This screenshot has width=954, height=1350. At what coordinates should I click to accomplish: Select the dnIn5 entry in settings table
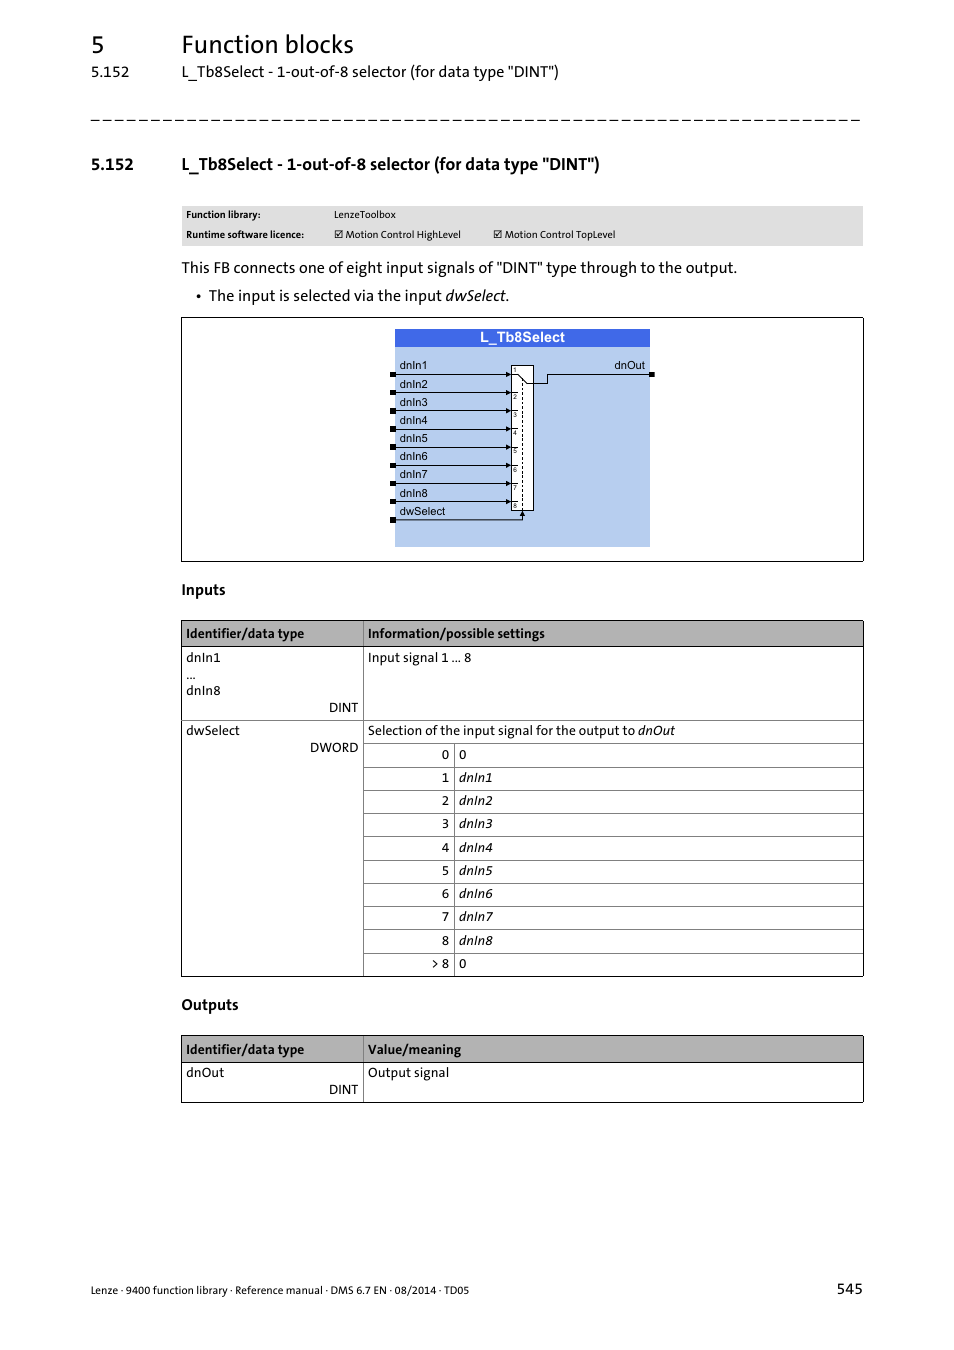[x=476, y=871]
